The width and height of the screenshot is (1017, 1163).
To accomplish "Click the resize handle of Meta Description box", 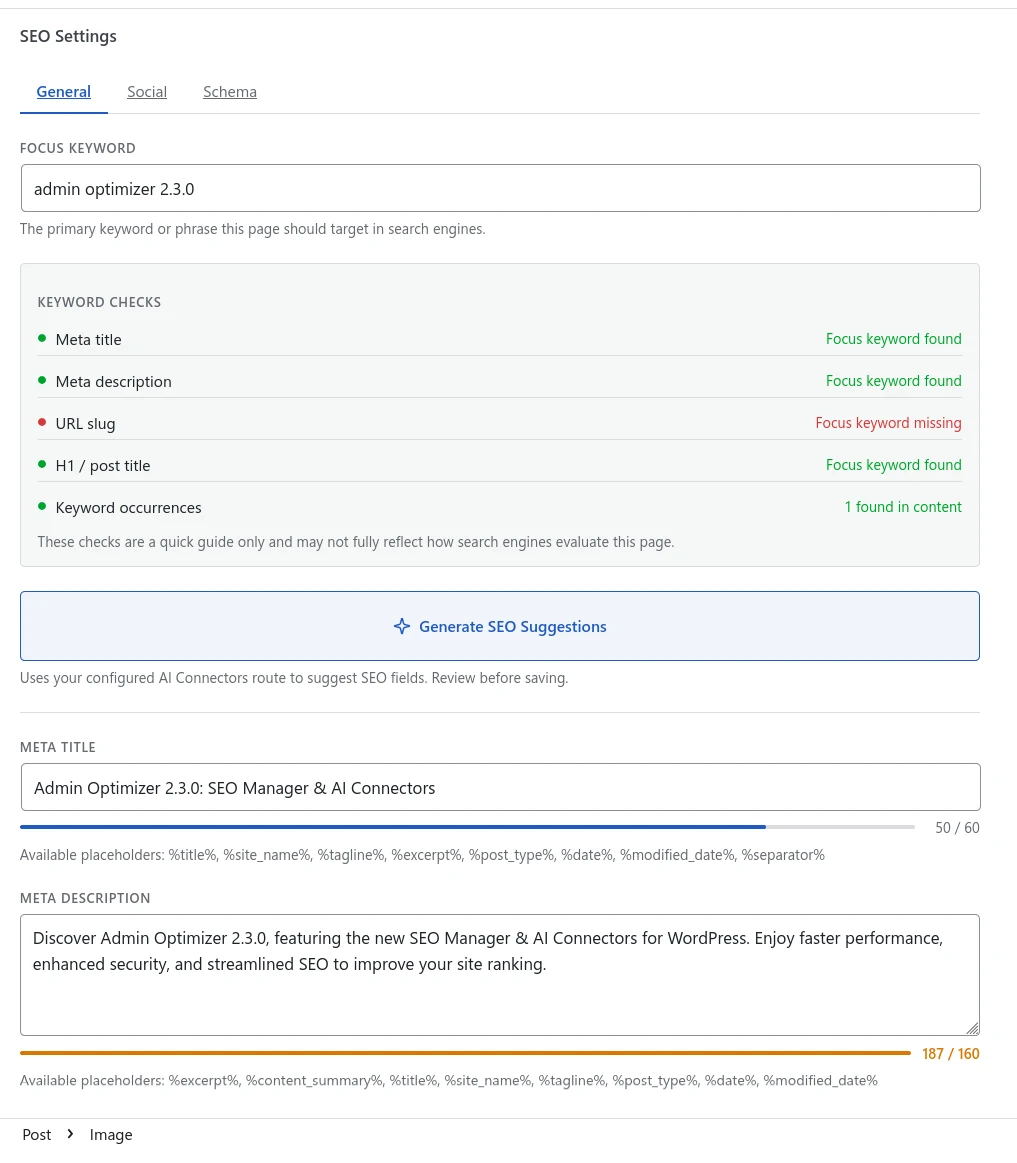I will (x=972, y=1028).
